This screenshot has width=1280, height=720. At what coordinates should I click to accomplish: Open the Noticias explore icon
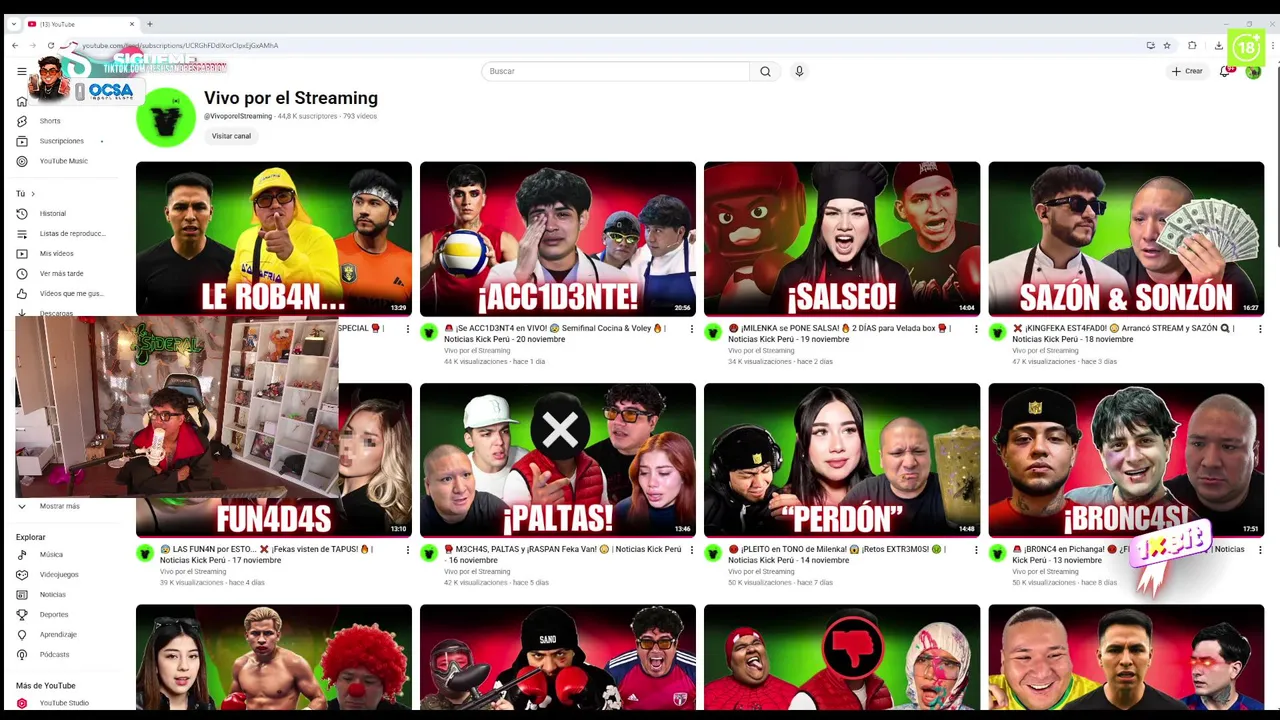click(x=21, y=594)
